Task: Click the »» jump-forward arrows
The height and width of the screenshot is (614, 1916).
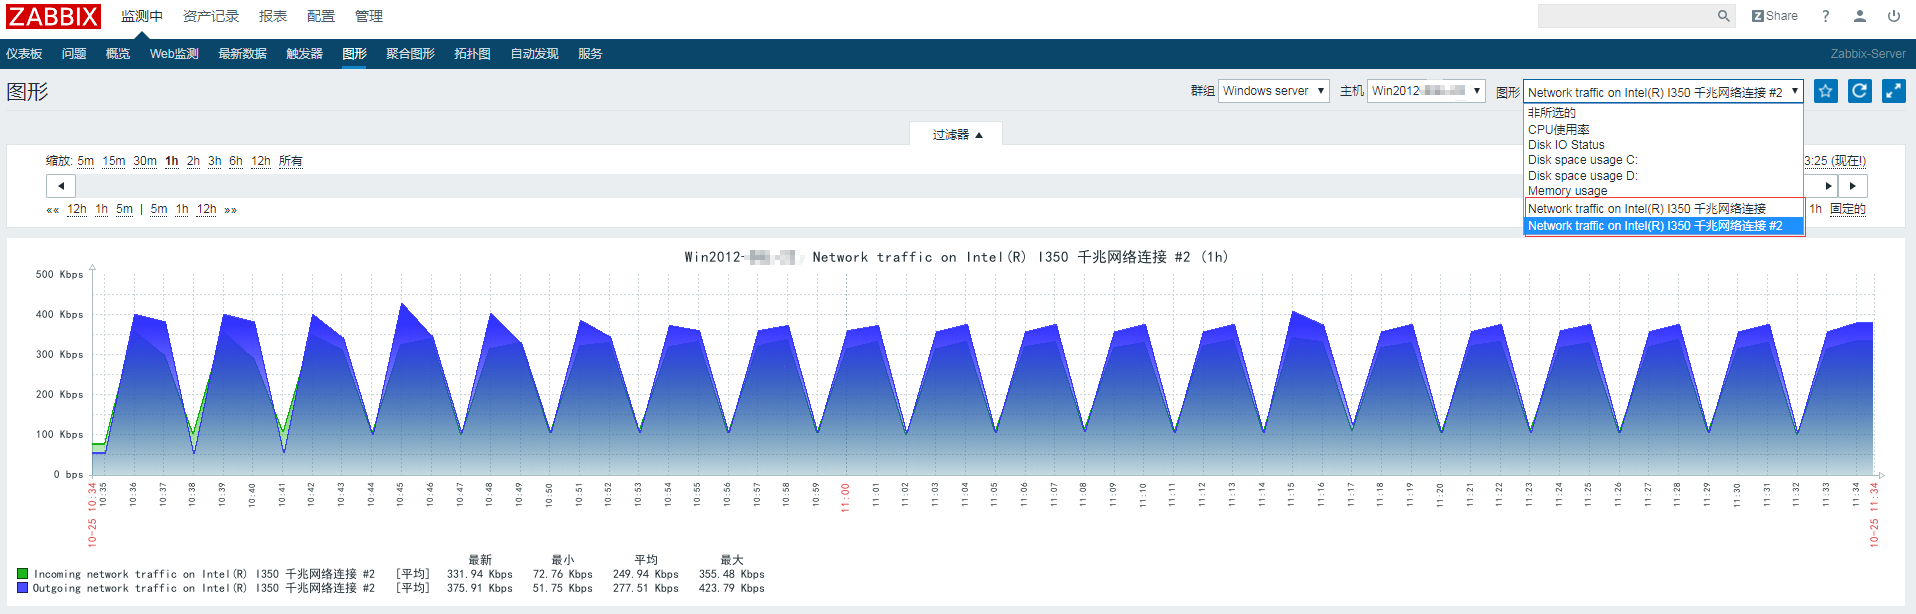Action: pyautogui.click(x=231, y=210)
